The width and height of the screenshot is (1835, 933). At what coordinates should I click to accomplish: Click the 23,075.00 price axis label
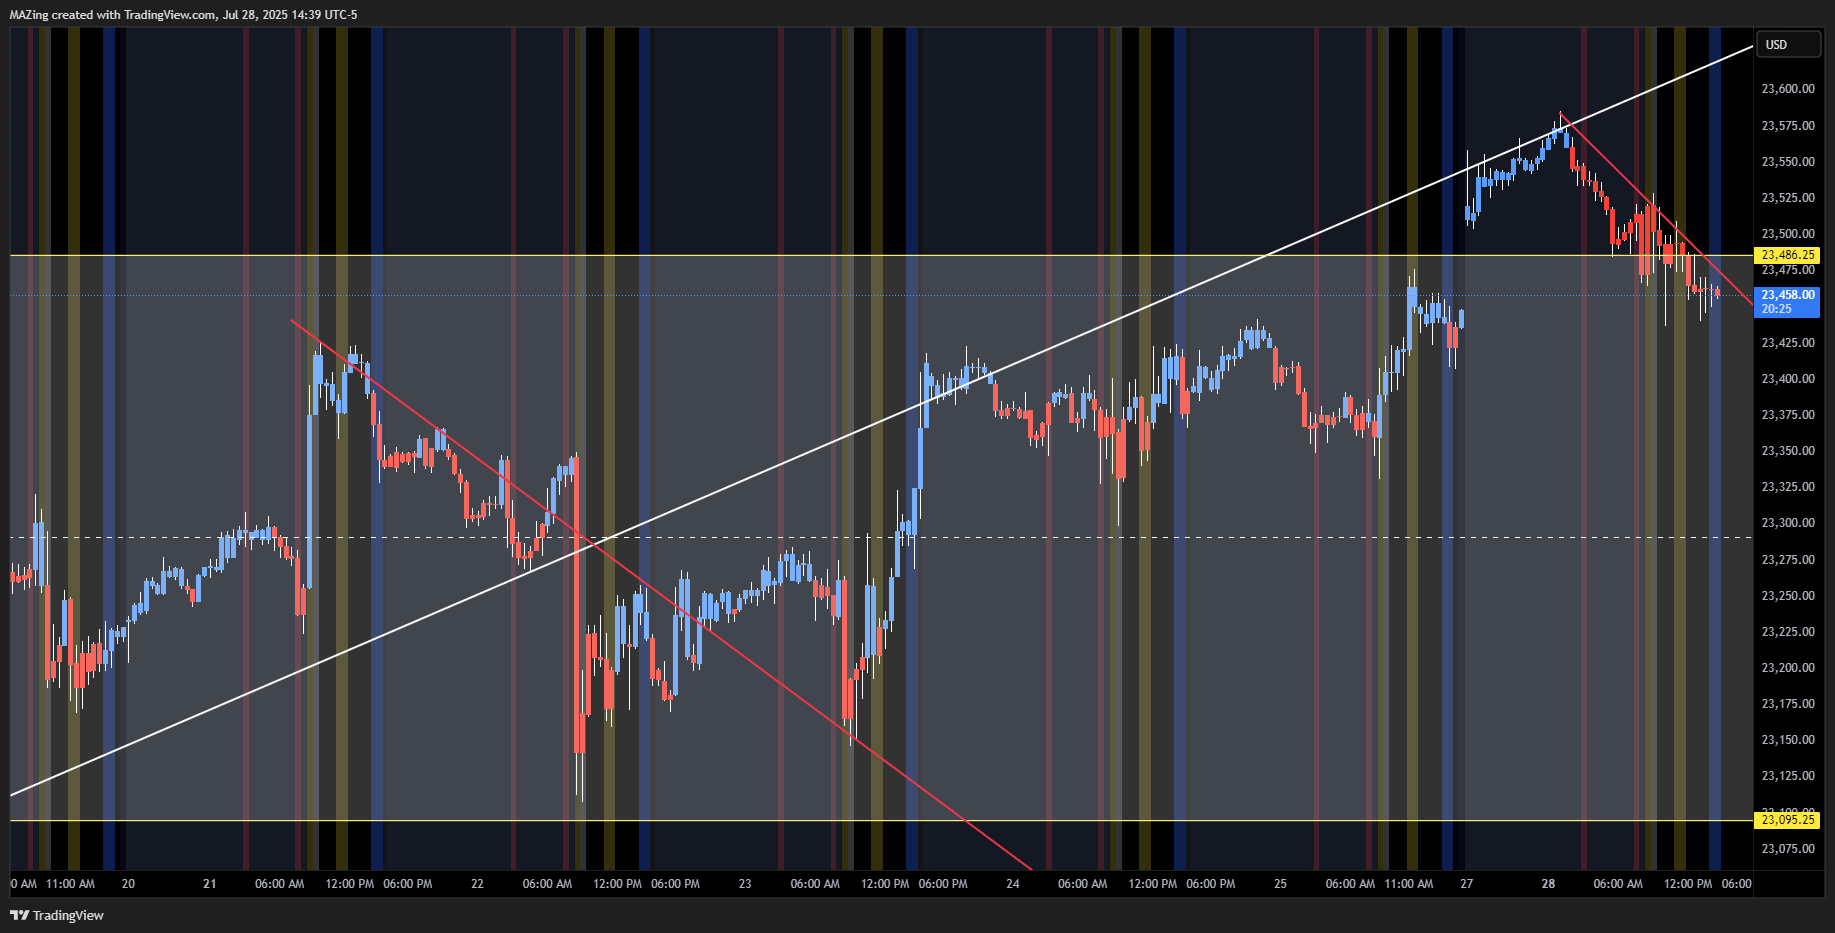1788,849
